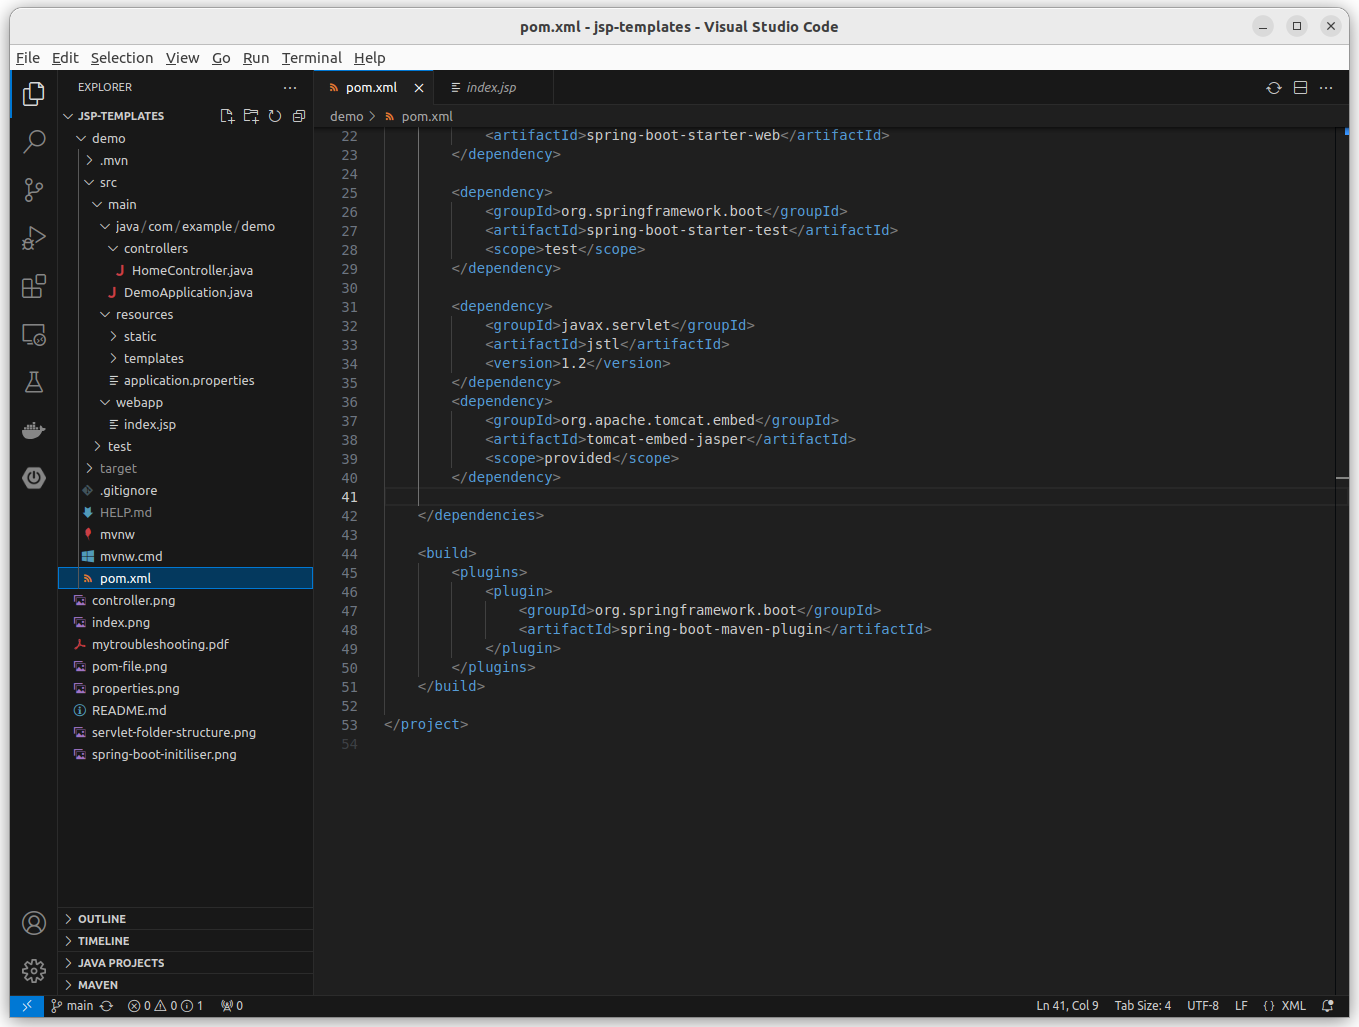Open the Accounts menu icon
Screen dimensions: 1359x1027
[x=34, y=923]
